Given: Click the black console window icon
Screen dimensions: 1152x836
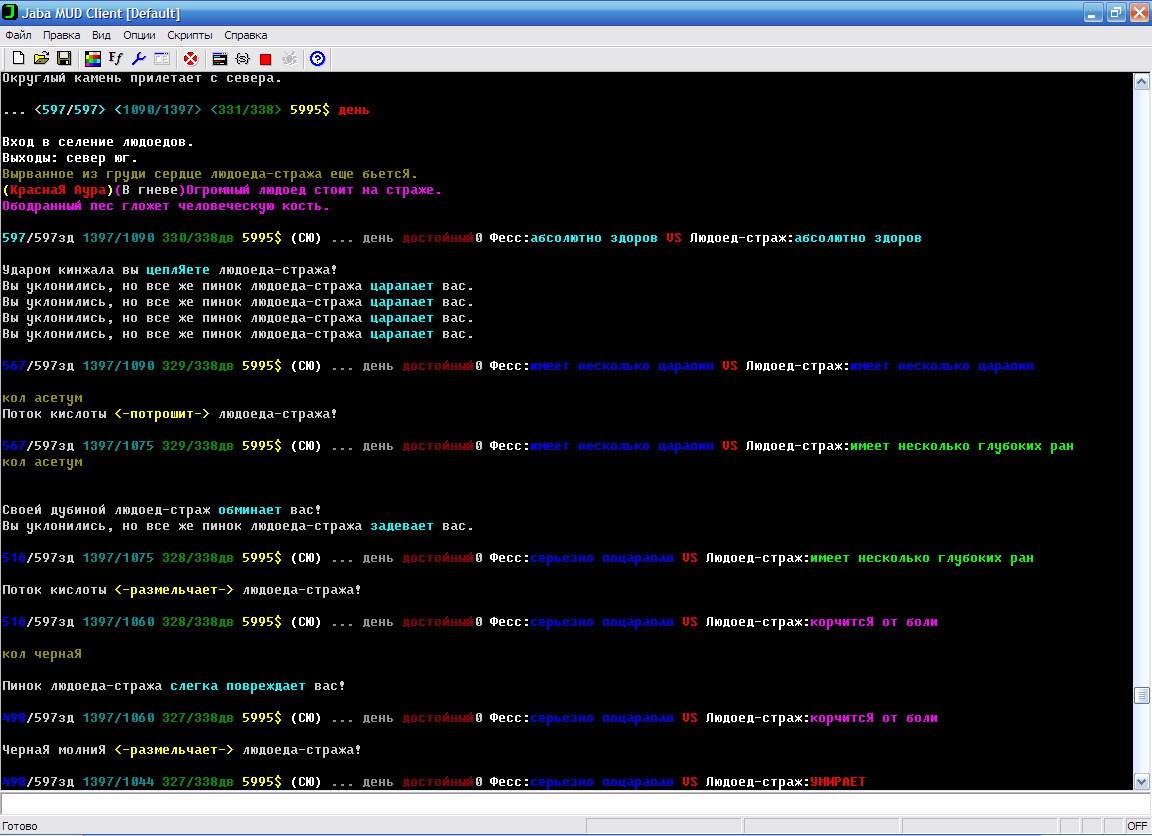Looking at the screenshot, I should click(x=219, y=59).
